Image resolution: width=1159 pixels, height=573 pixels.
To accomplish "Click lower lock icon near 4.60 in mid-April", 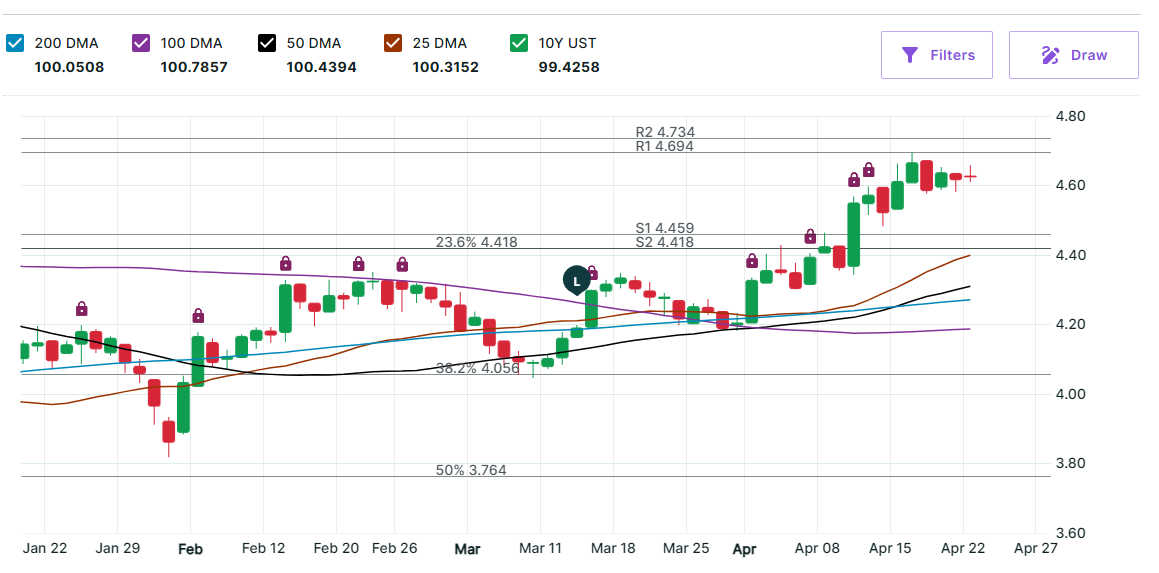I will (x=854, y=179).
